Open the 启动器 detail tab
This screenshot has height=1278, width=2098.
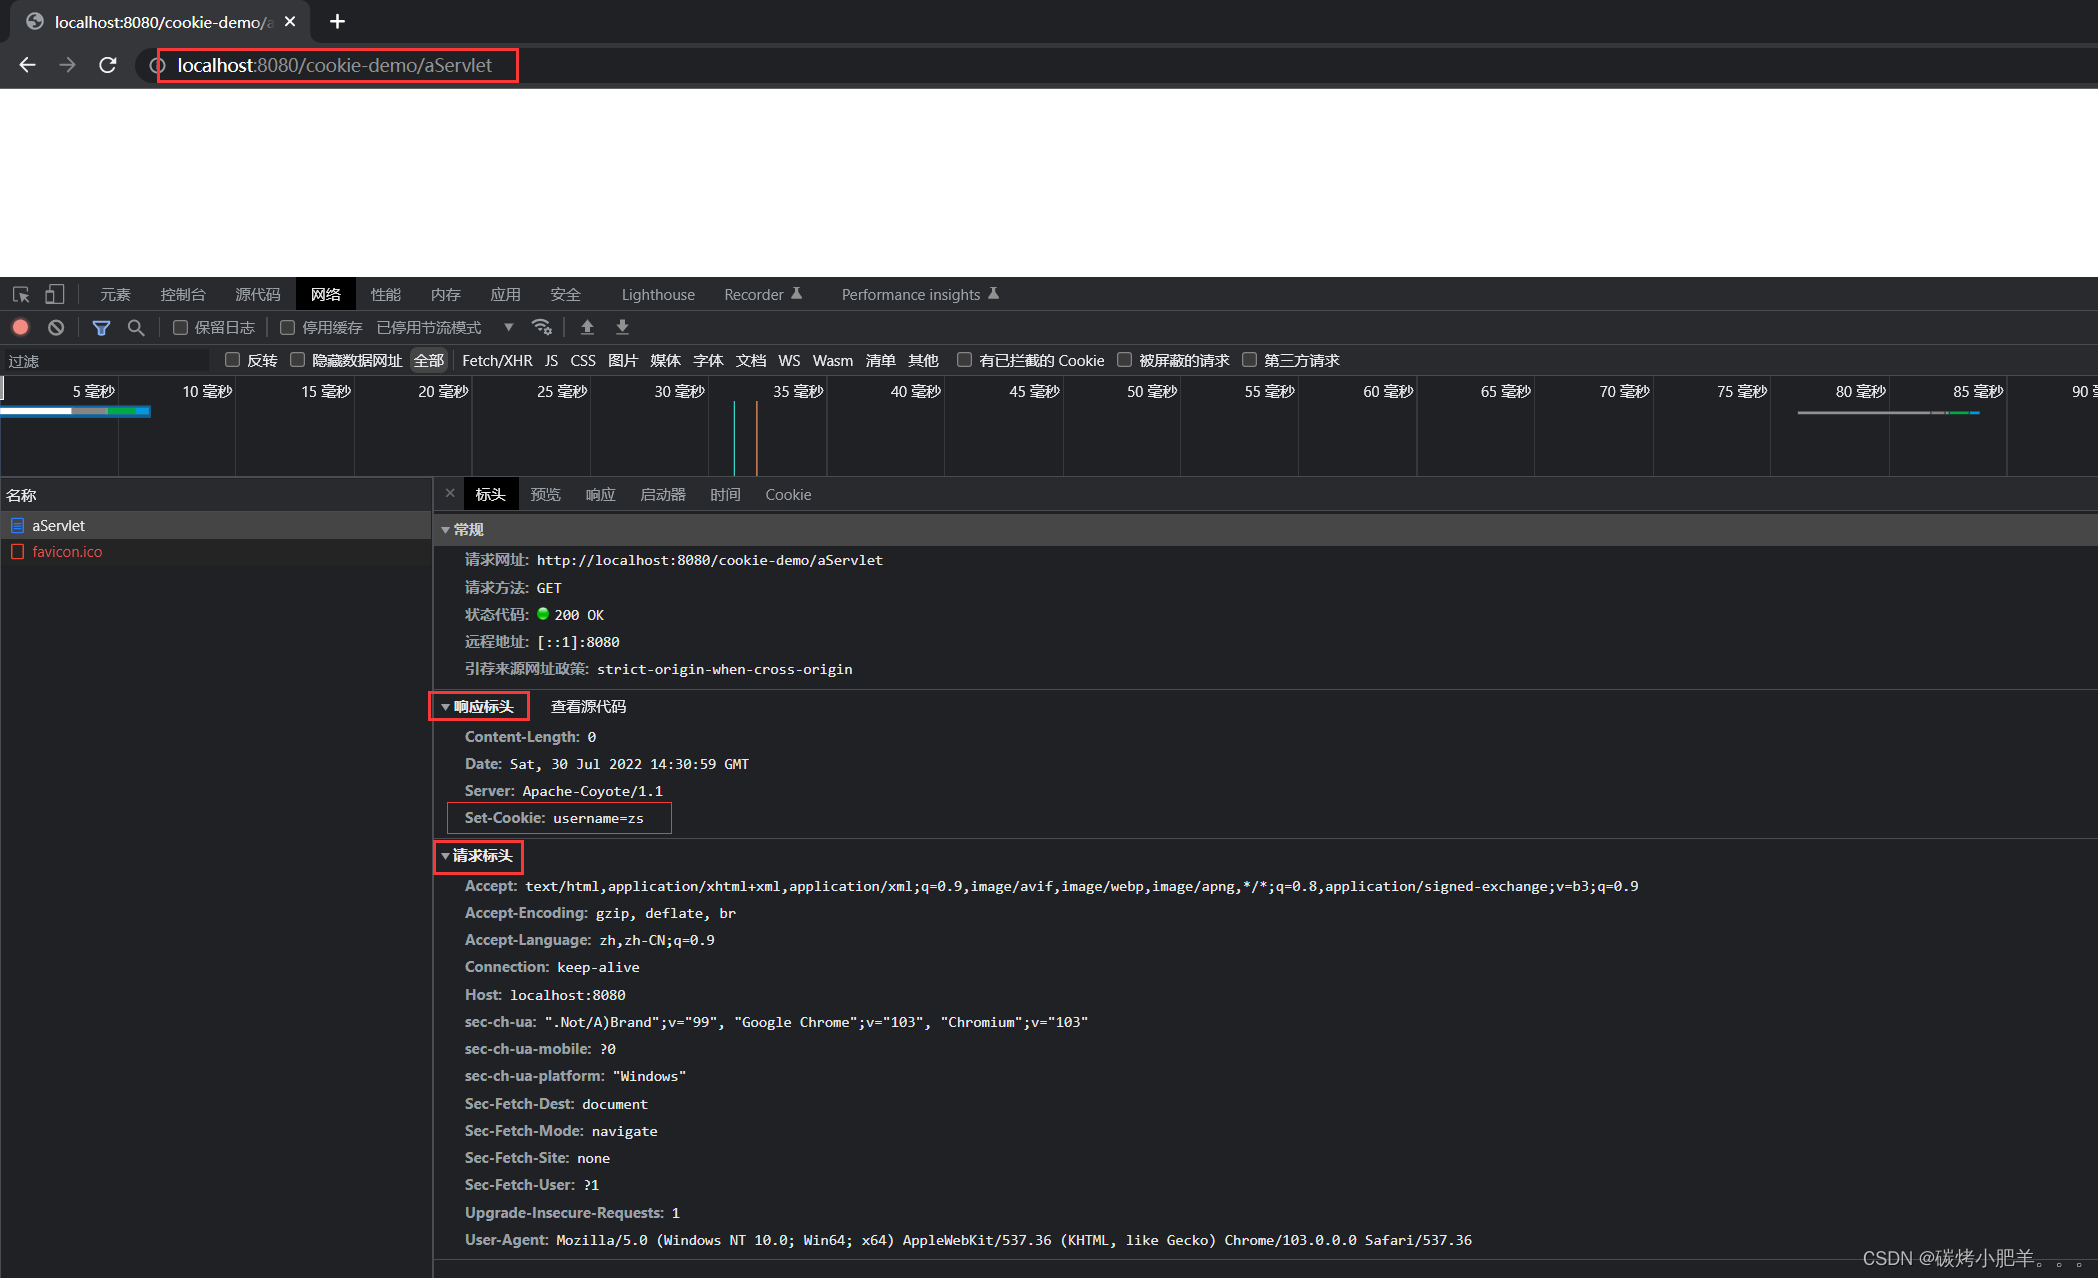[663, 494]
